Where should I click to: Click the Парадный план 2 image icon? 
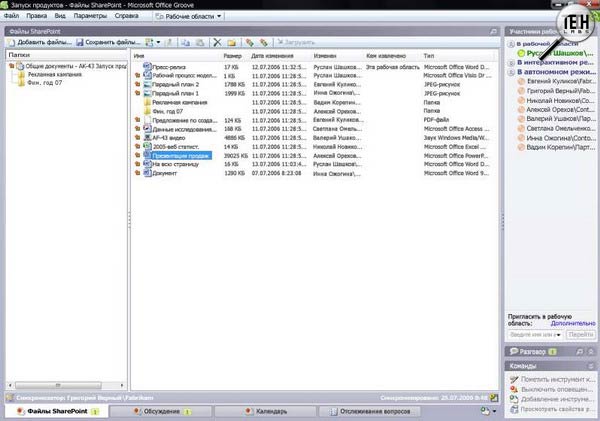tap(147, 84)
